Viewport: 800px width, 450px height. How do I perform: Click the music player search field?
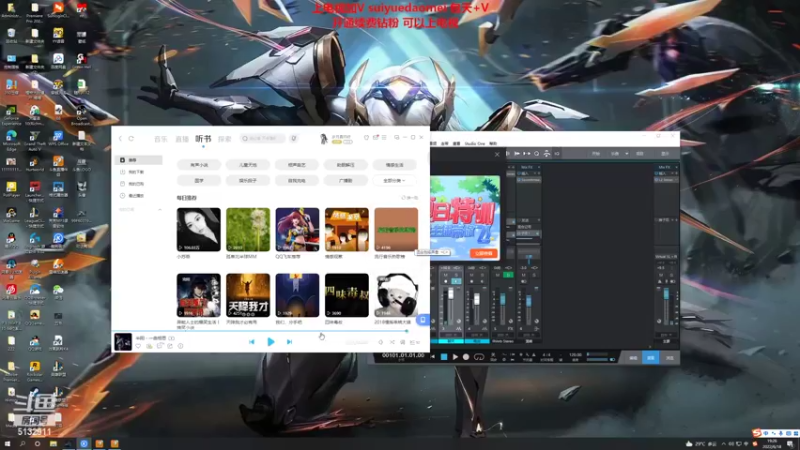tap(262, 138)
